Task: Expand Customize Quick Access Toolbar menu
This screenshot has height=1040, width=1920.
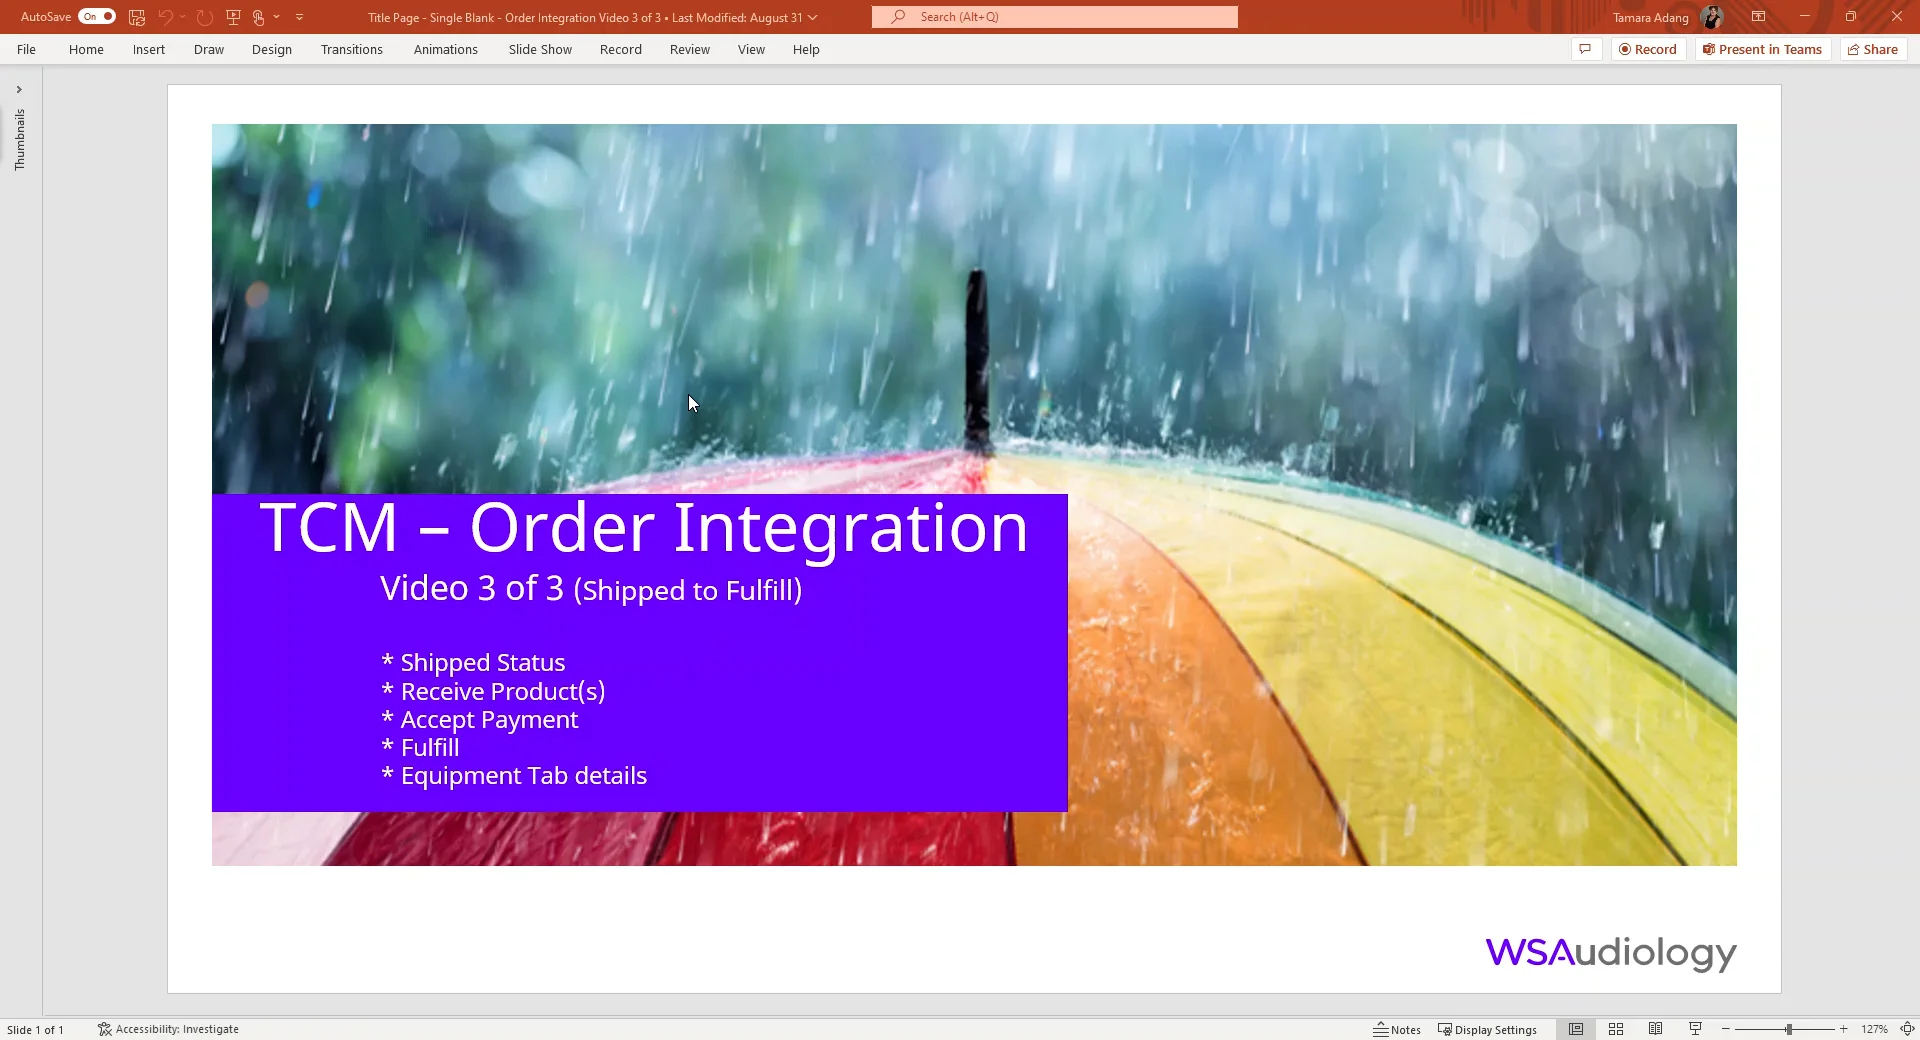Action: 299,17
